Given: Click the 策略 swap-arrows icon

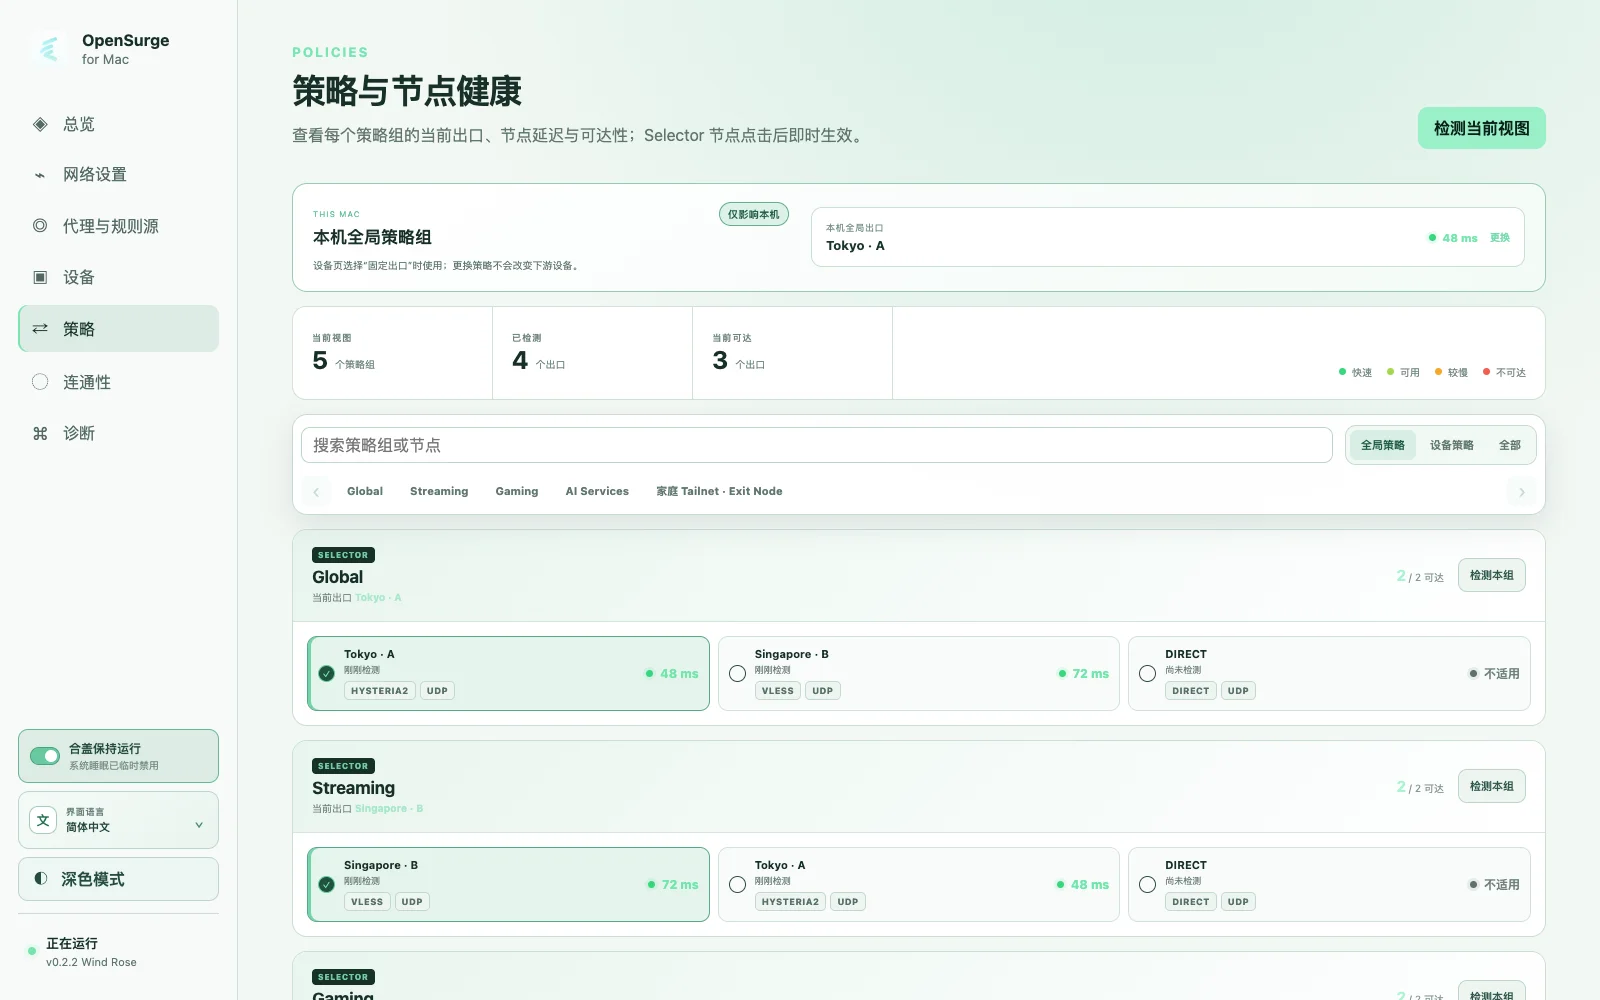Looking at the screenshot, I should coord(40,329).
